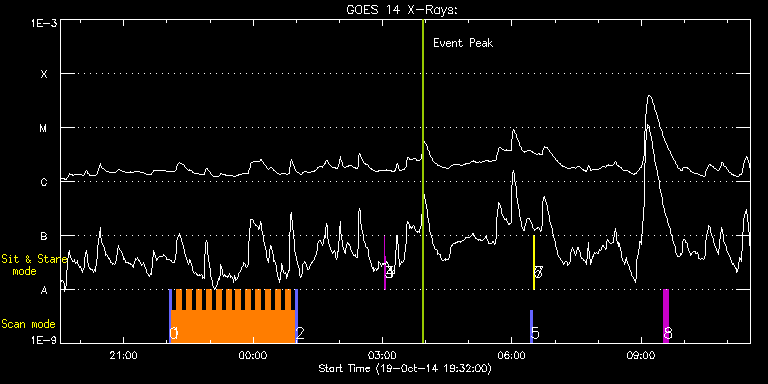The width and height of the screenshot is (768, 384).
Task: Click the blue marker labeled 2
Action: (296, 316)
